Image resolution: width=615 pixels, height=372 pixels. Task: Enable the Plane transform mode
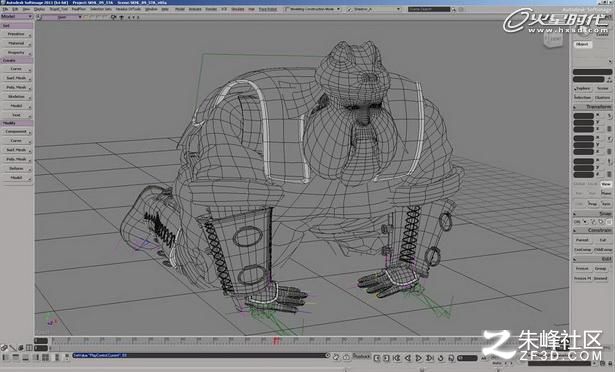606,193
